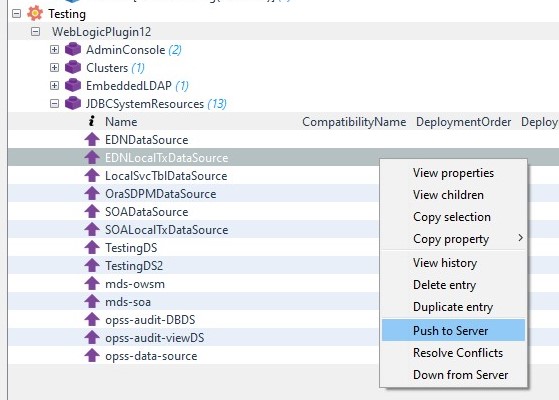Click the up arrow icon beside mds-soa
Viewport: 559px width, 400px height.
pyautogui.click(x=92, y=302)
